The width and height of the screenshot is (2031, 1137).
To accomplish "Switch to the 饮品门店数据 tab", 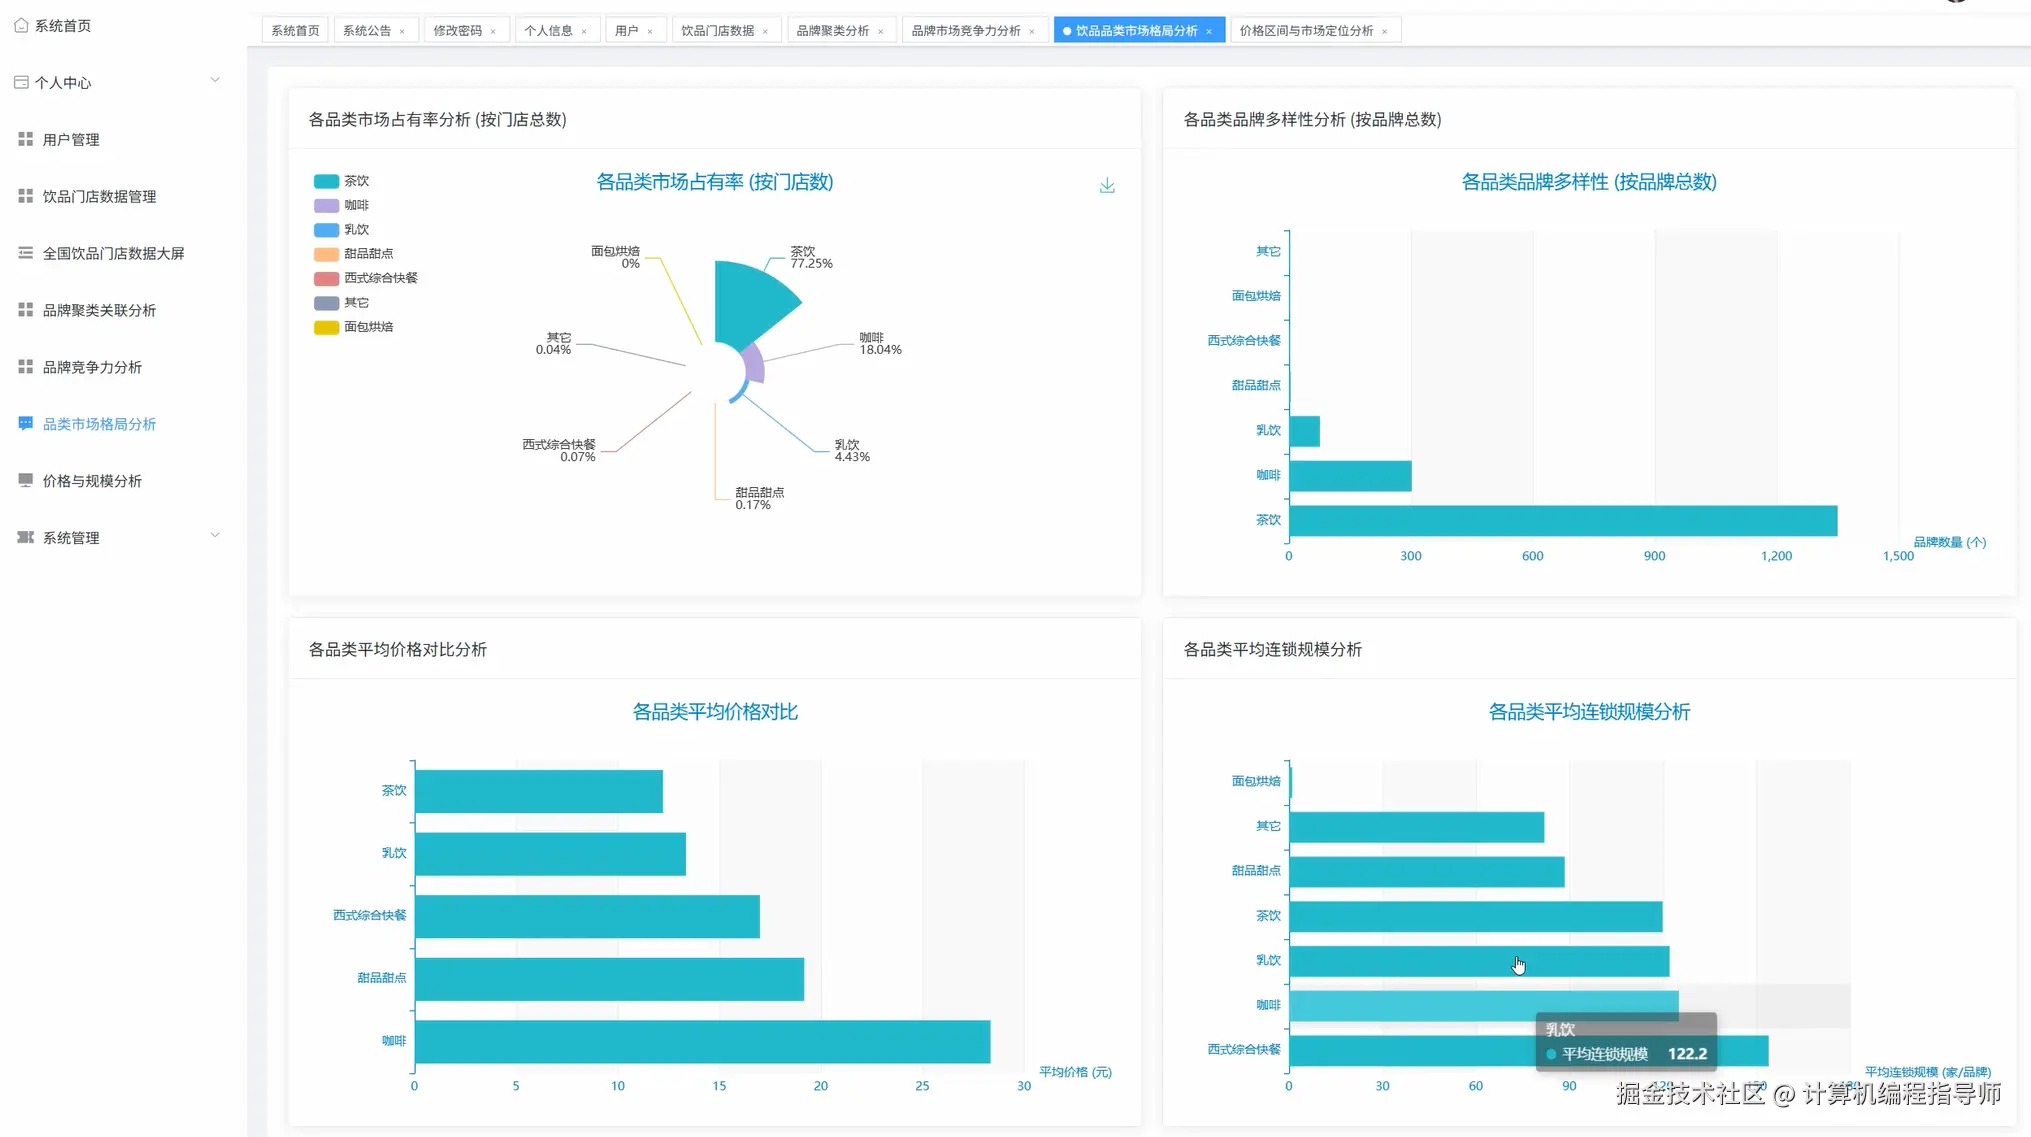I will coord(717,31).
